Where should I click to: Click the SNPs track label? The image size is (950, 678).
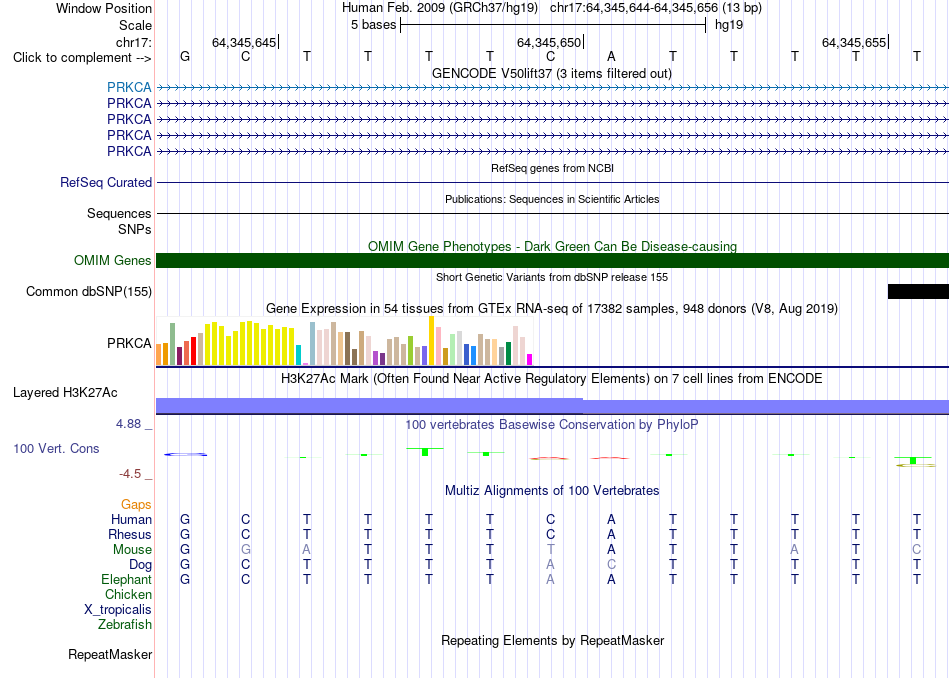coord(135,230)
